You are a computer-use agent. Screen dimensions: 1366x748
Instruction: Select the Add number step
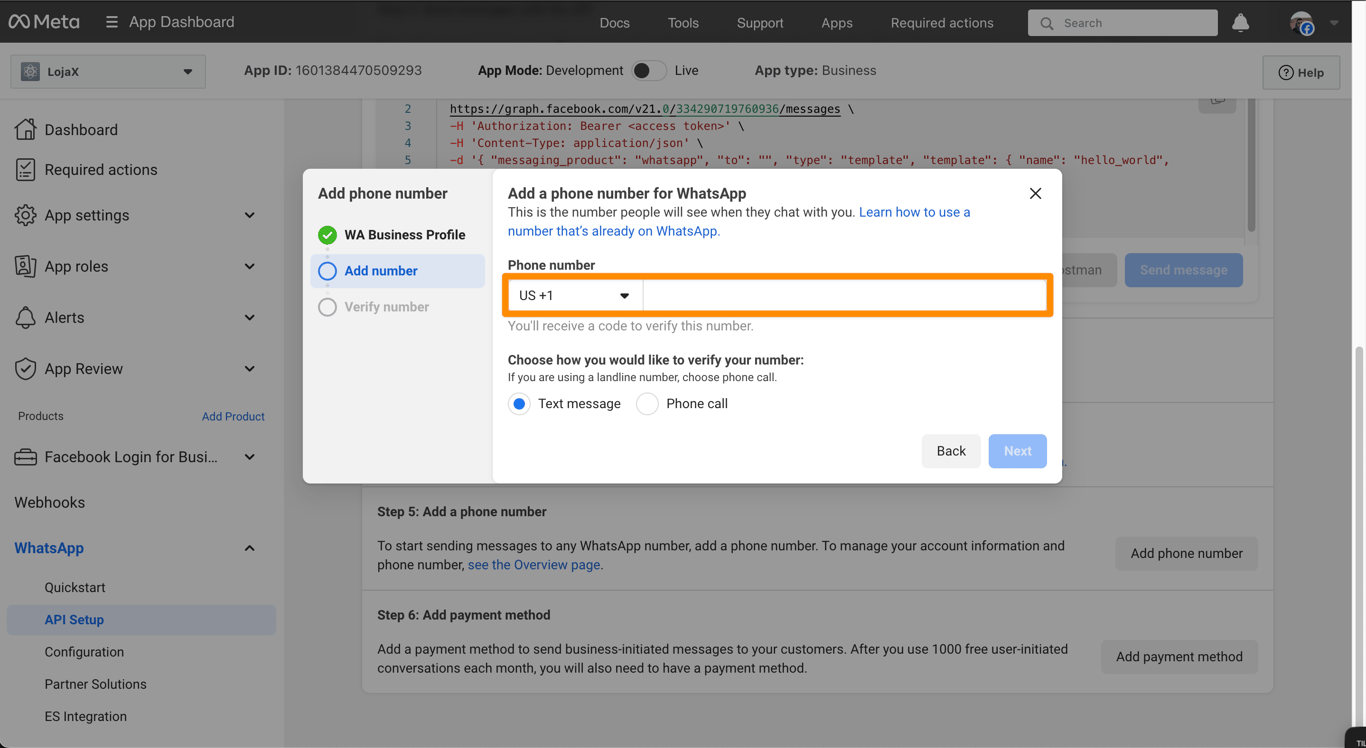pyautogui.click(x=398, y=271)
